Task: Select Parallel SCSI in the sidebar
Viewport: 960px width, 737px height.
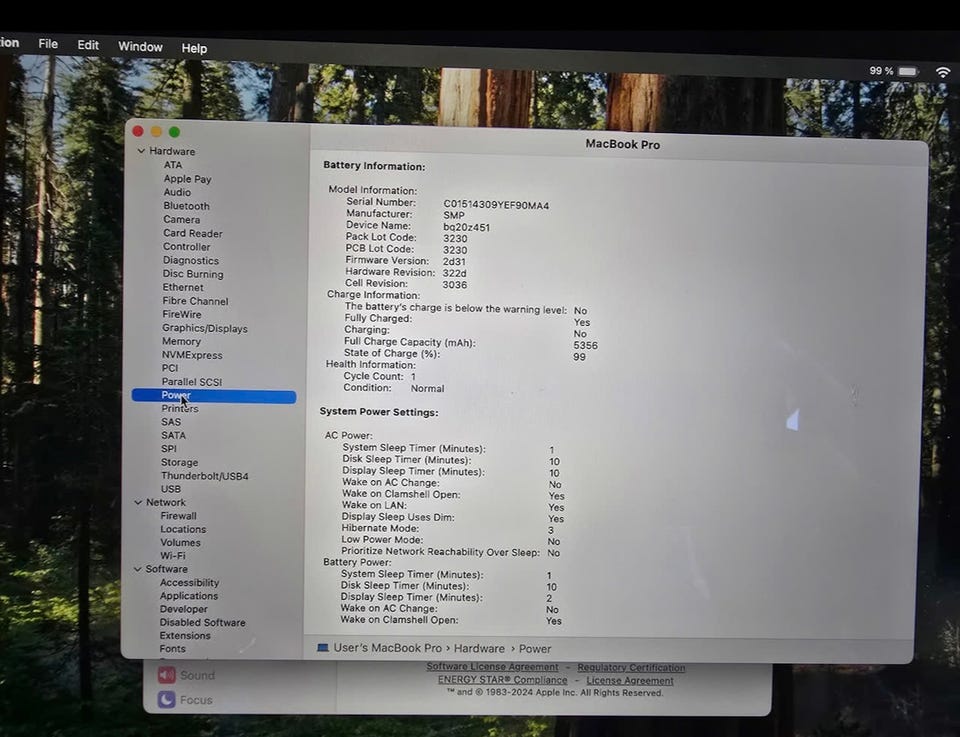Action: (192, 381)
